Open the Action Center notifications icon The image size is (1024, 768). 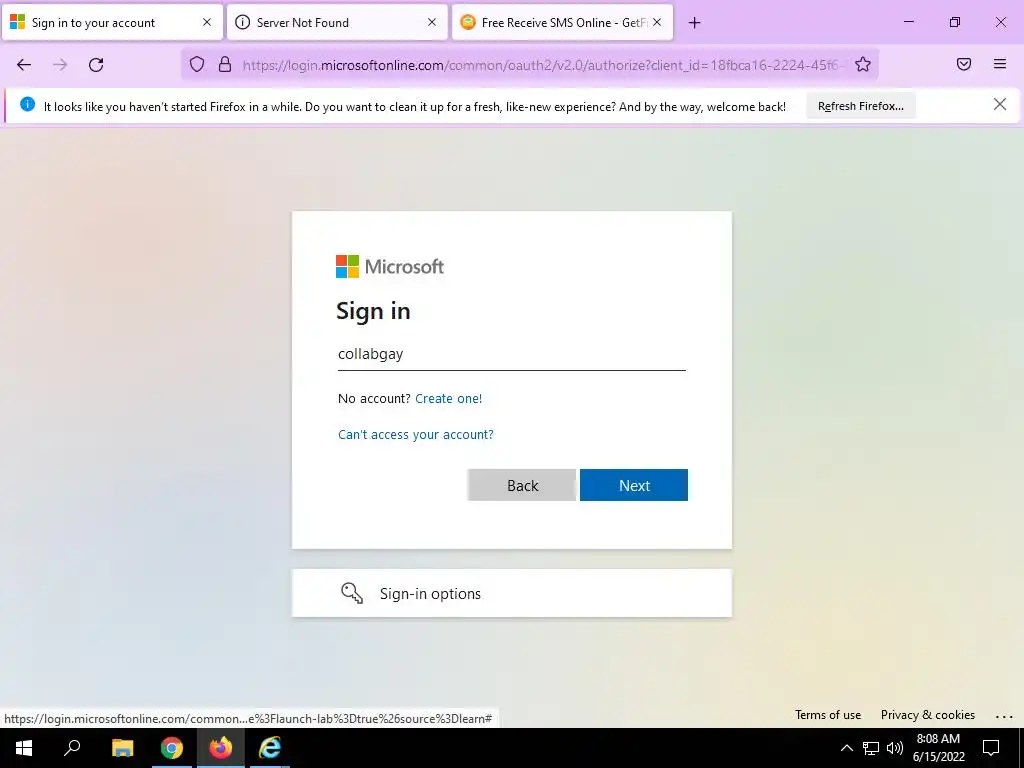tap(991, 748)
